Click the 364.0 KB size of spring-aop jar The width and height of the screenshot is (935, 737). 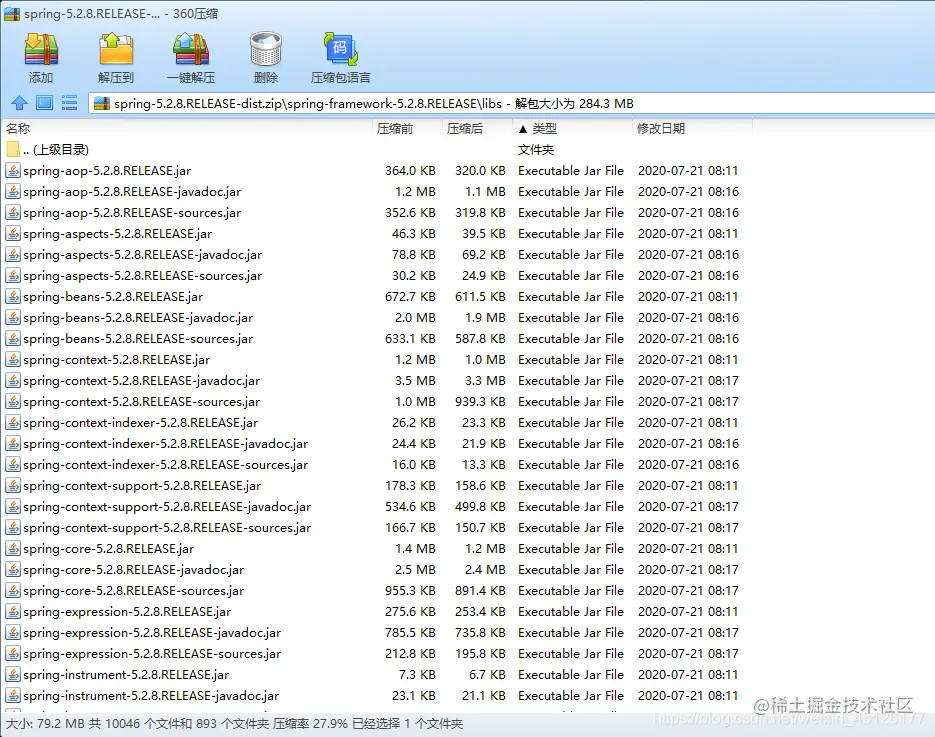point(410,171)
